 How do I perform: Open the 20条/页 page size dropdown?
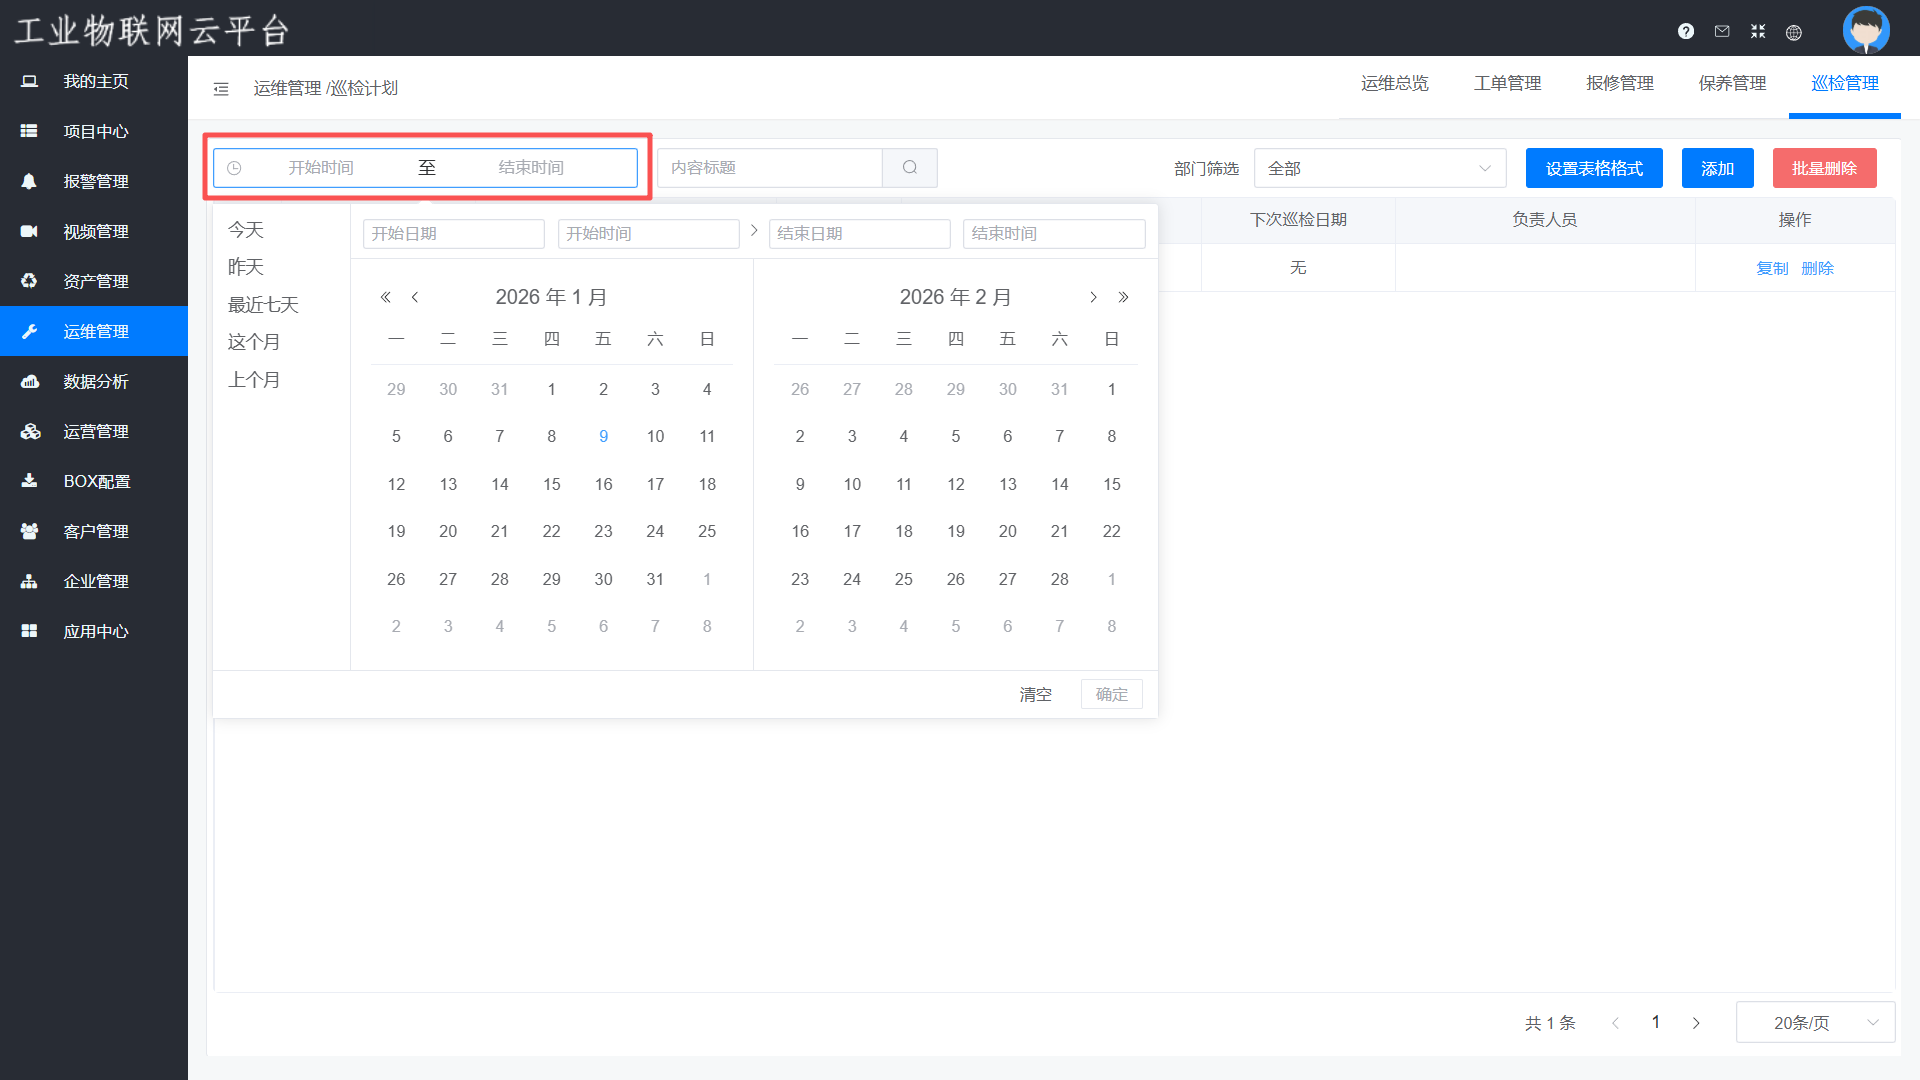1815,1022
